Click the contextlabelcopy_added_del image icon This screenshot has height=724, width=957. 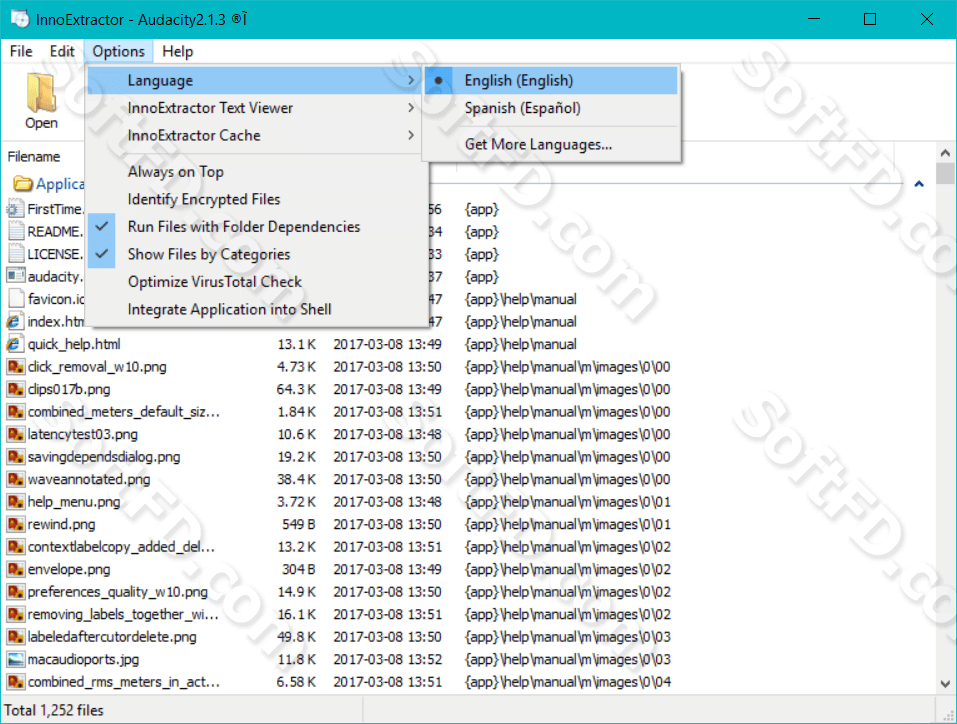pyautogui.click(x=15, y=547)
